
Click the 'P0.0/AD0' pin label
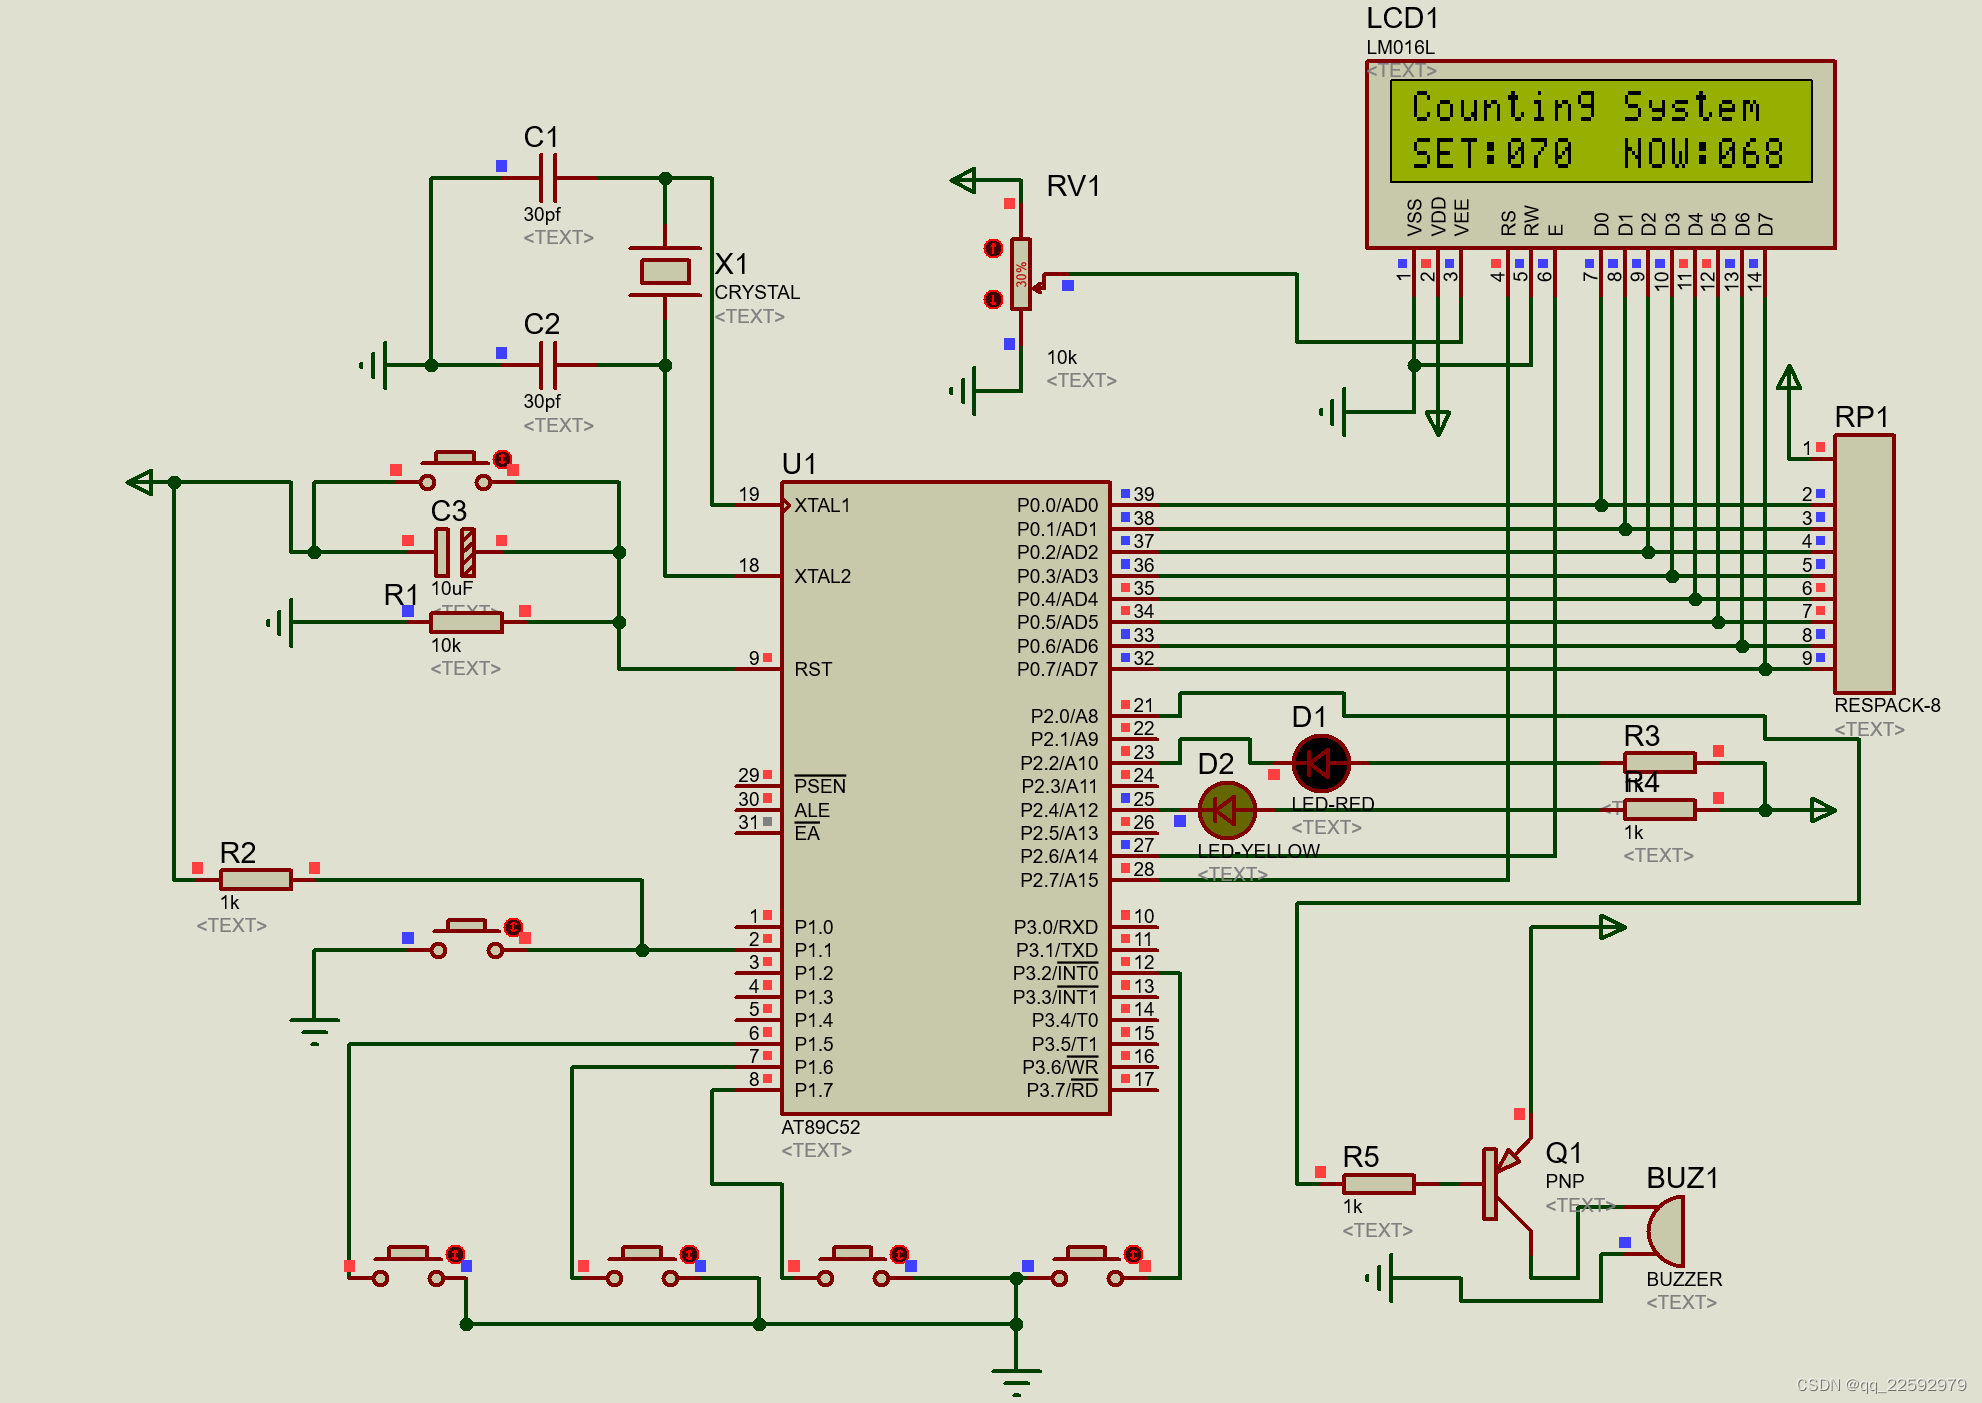tap(1057, 505)
